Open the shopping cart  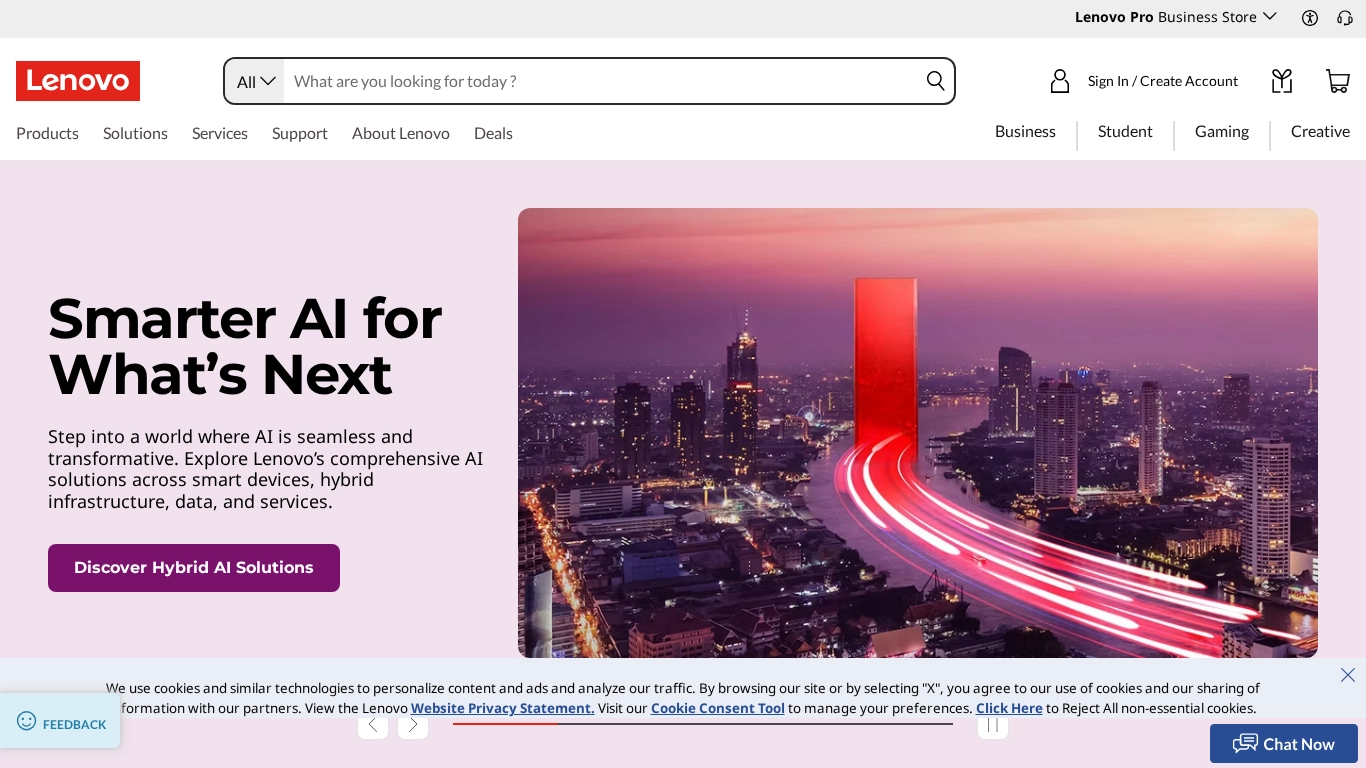[x=1337, y=81]
